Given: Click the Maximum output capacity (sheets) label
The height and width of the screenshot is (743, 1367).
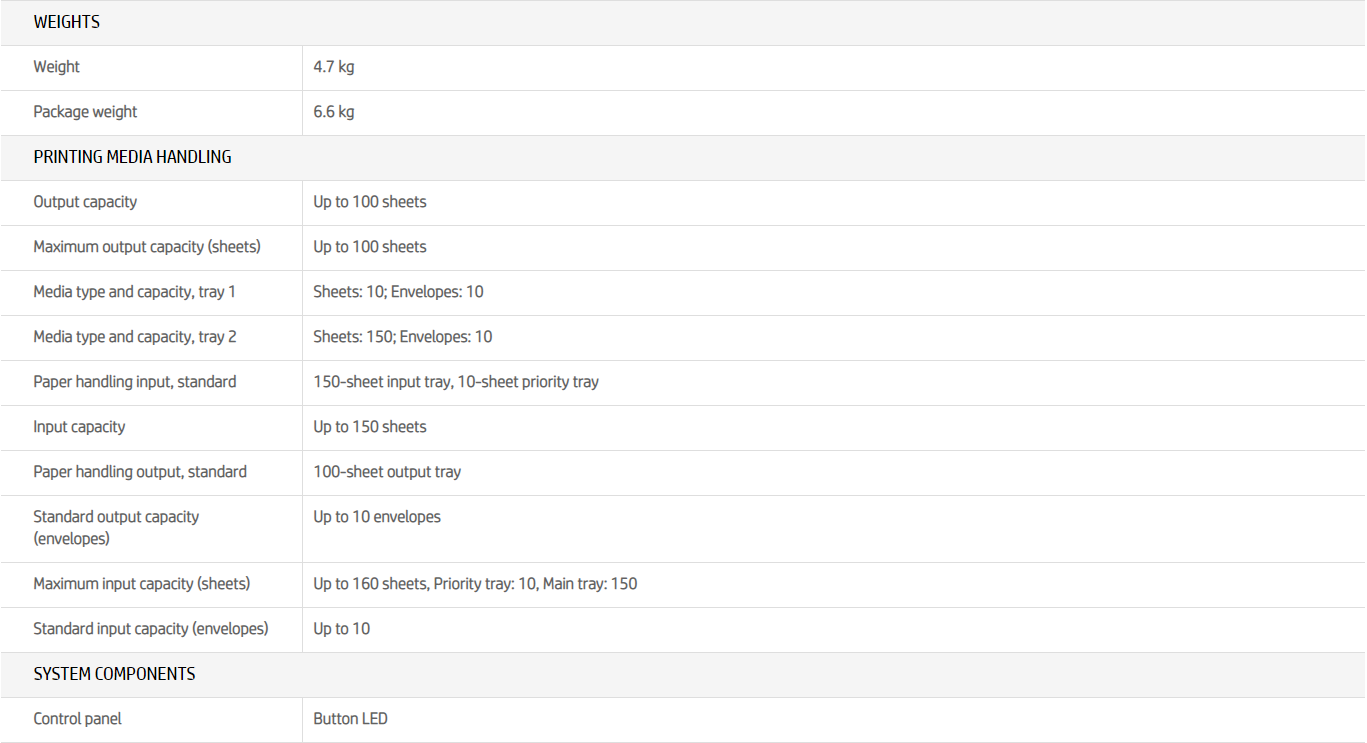Looking at the screenshot, I should pos(147,247).
